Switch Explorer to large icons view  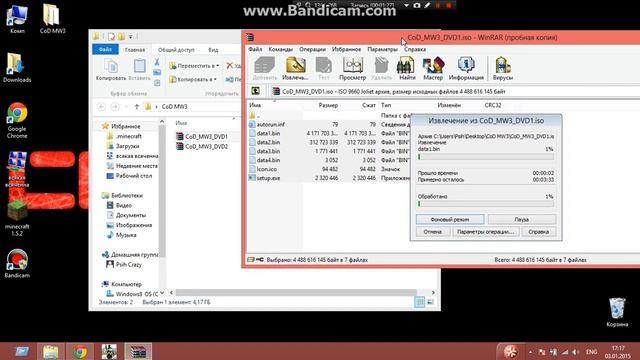pos(430,302)
